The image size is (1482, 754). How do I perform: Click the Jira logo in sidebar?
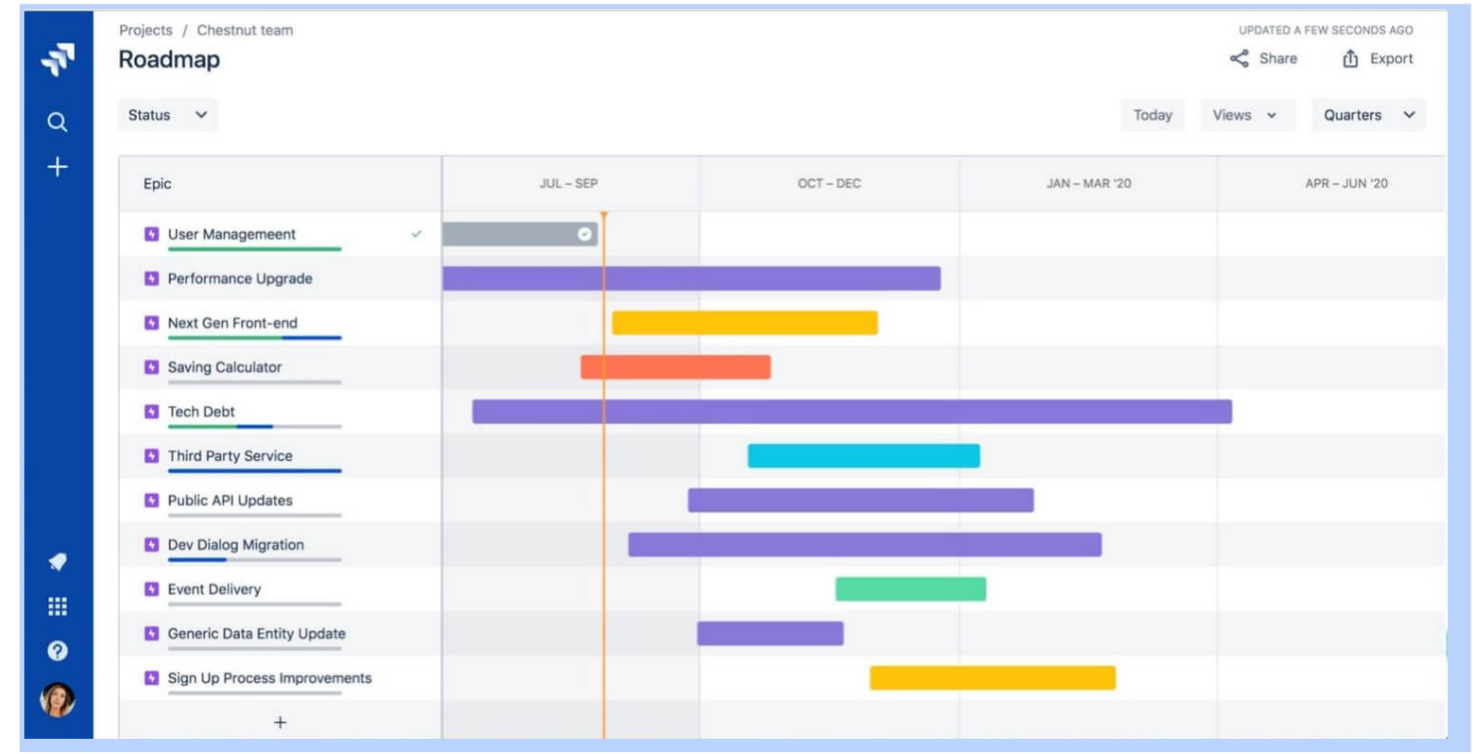tap(57, 60)
